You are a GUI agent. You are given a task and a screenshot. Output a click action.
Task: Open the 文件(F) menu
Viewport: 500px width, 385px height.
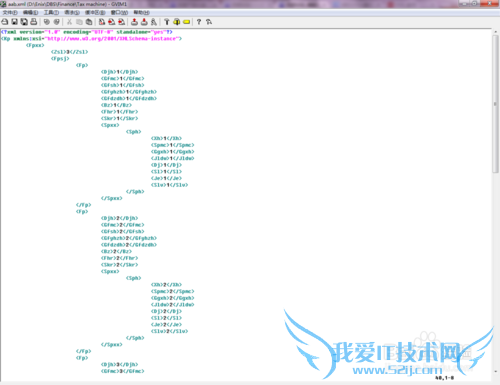pyautogui.click(x=10, y=12)
